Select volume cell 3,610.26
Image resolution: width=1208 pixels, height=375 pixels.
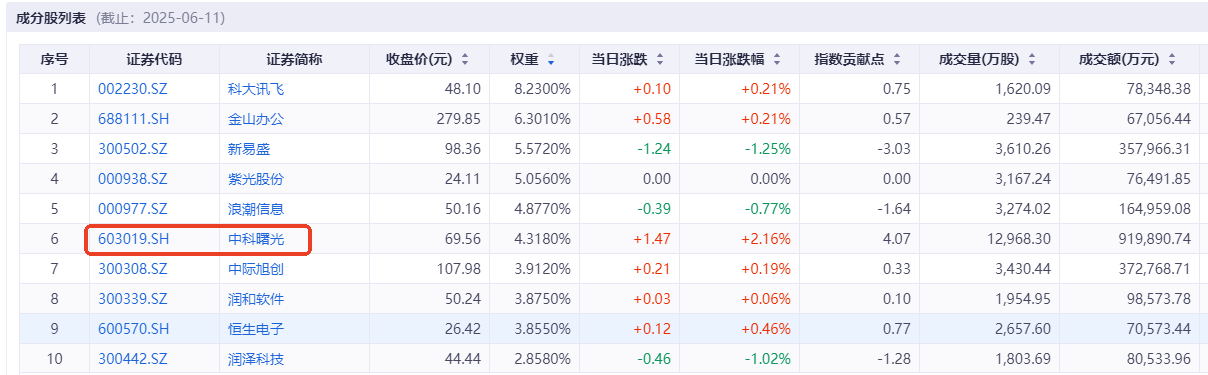coord(1024,149)
